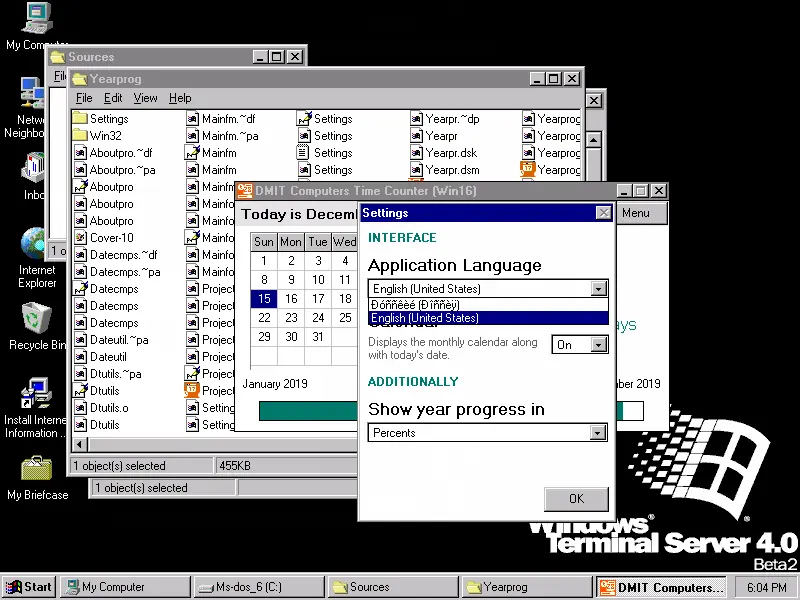Open the View menu in Yearprog
Image resolution: width=800 pixels, height=600 pixels.
point(145,98)
